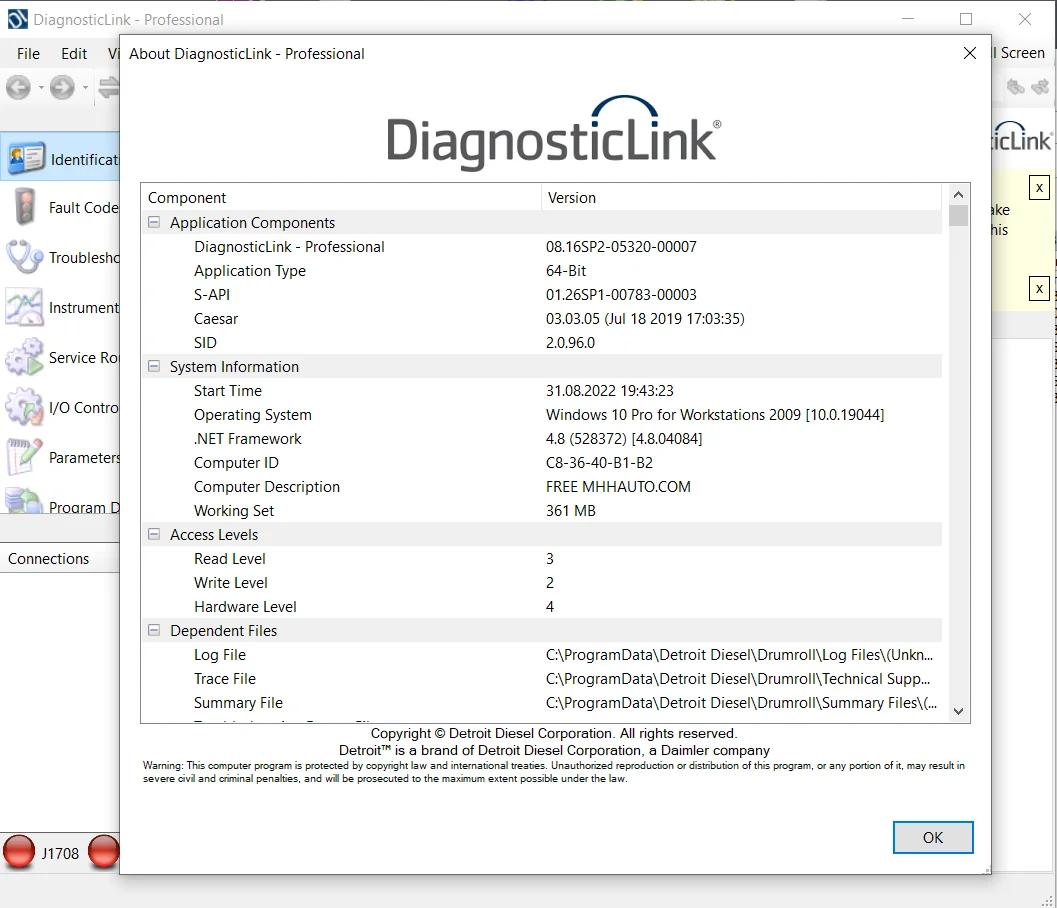The height and width of the screenshot is (908, 1057).
Task: Select the S-API component row
Action: tap(541, 295)
